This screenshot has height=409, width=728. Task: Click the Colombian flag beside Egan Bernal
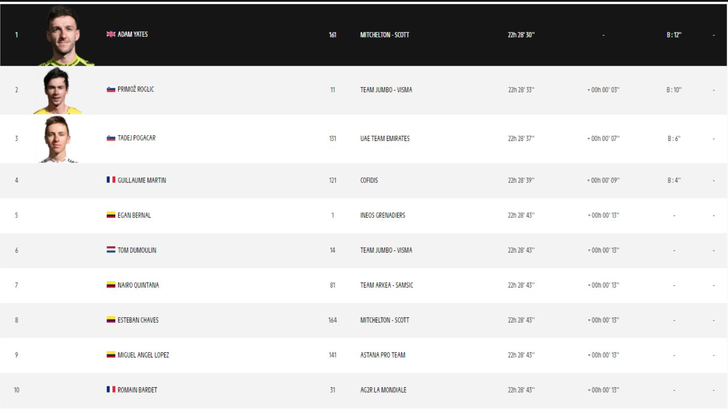[111, 215]
